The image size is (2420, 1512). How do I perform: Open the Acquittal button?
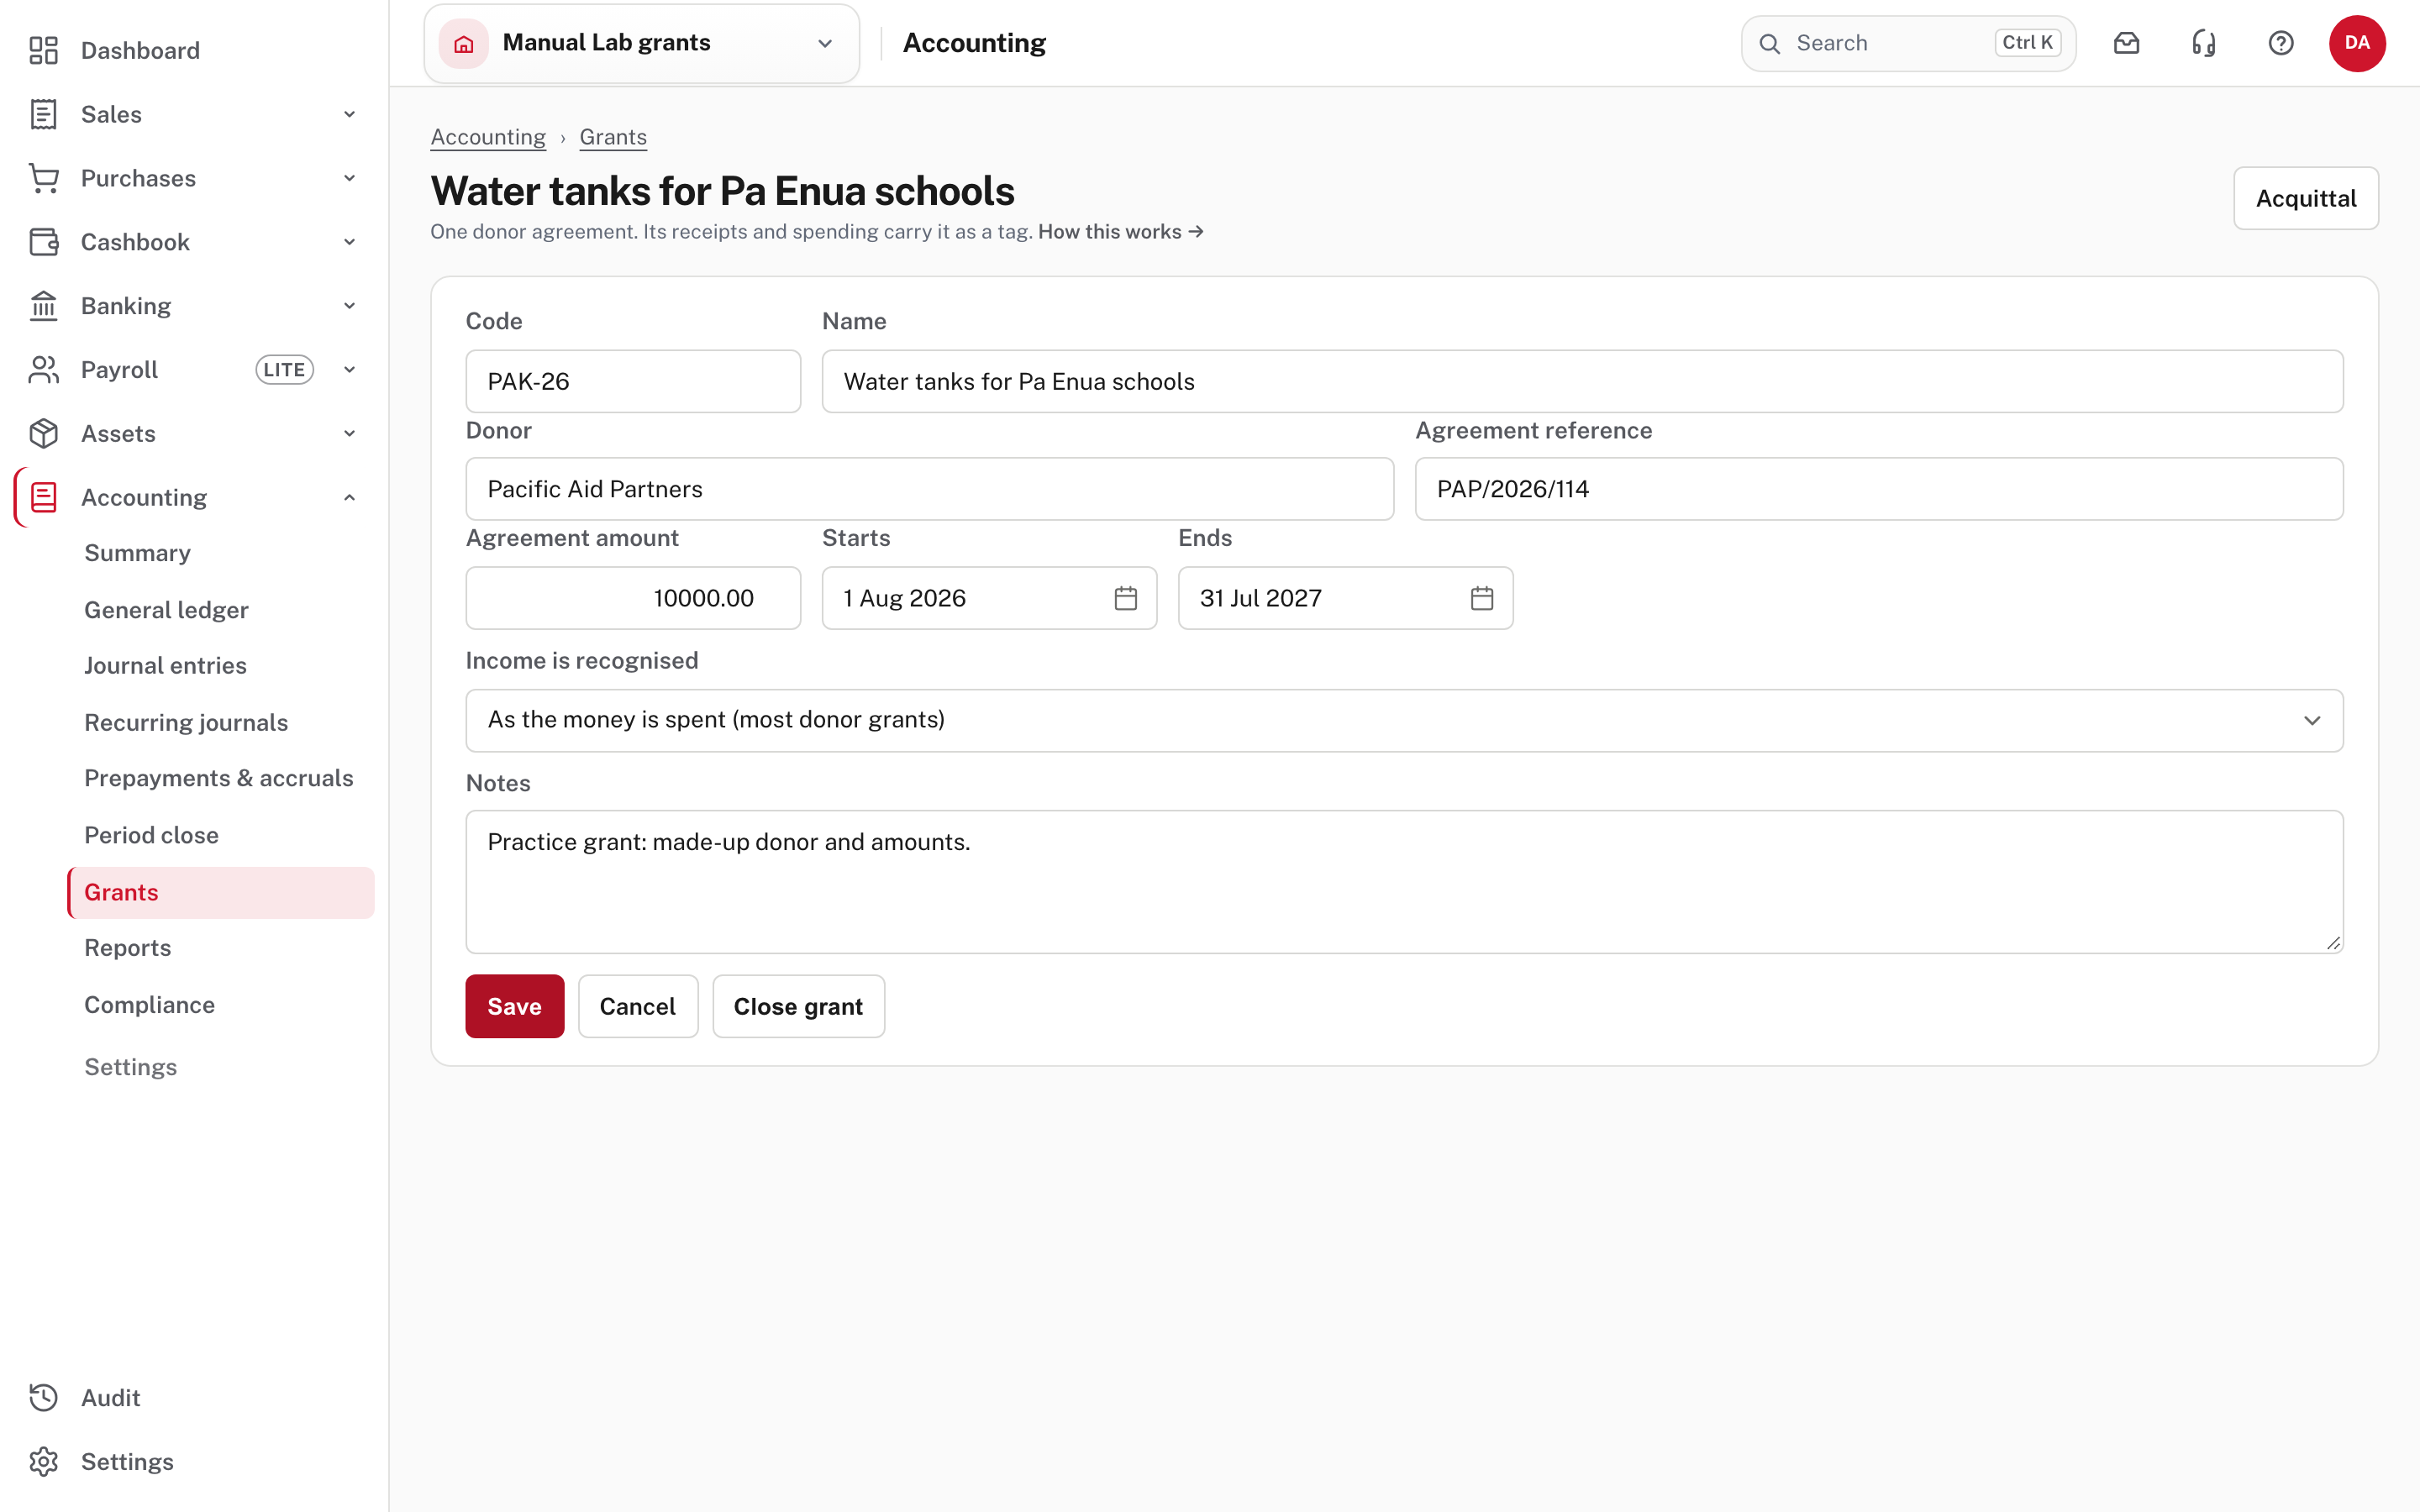coord(2306,198)
